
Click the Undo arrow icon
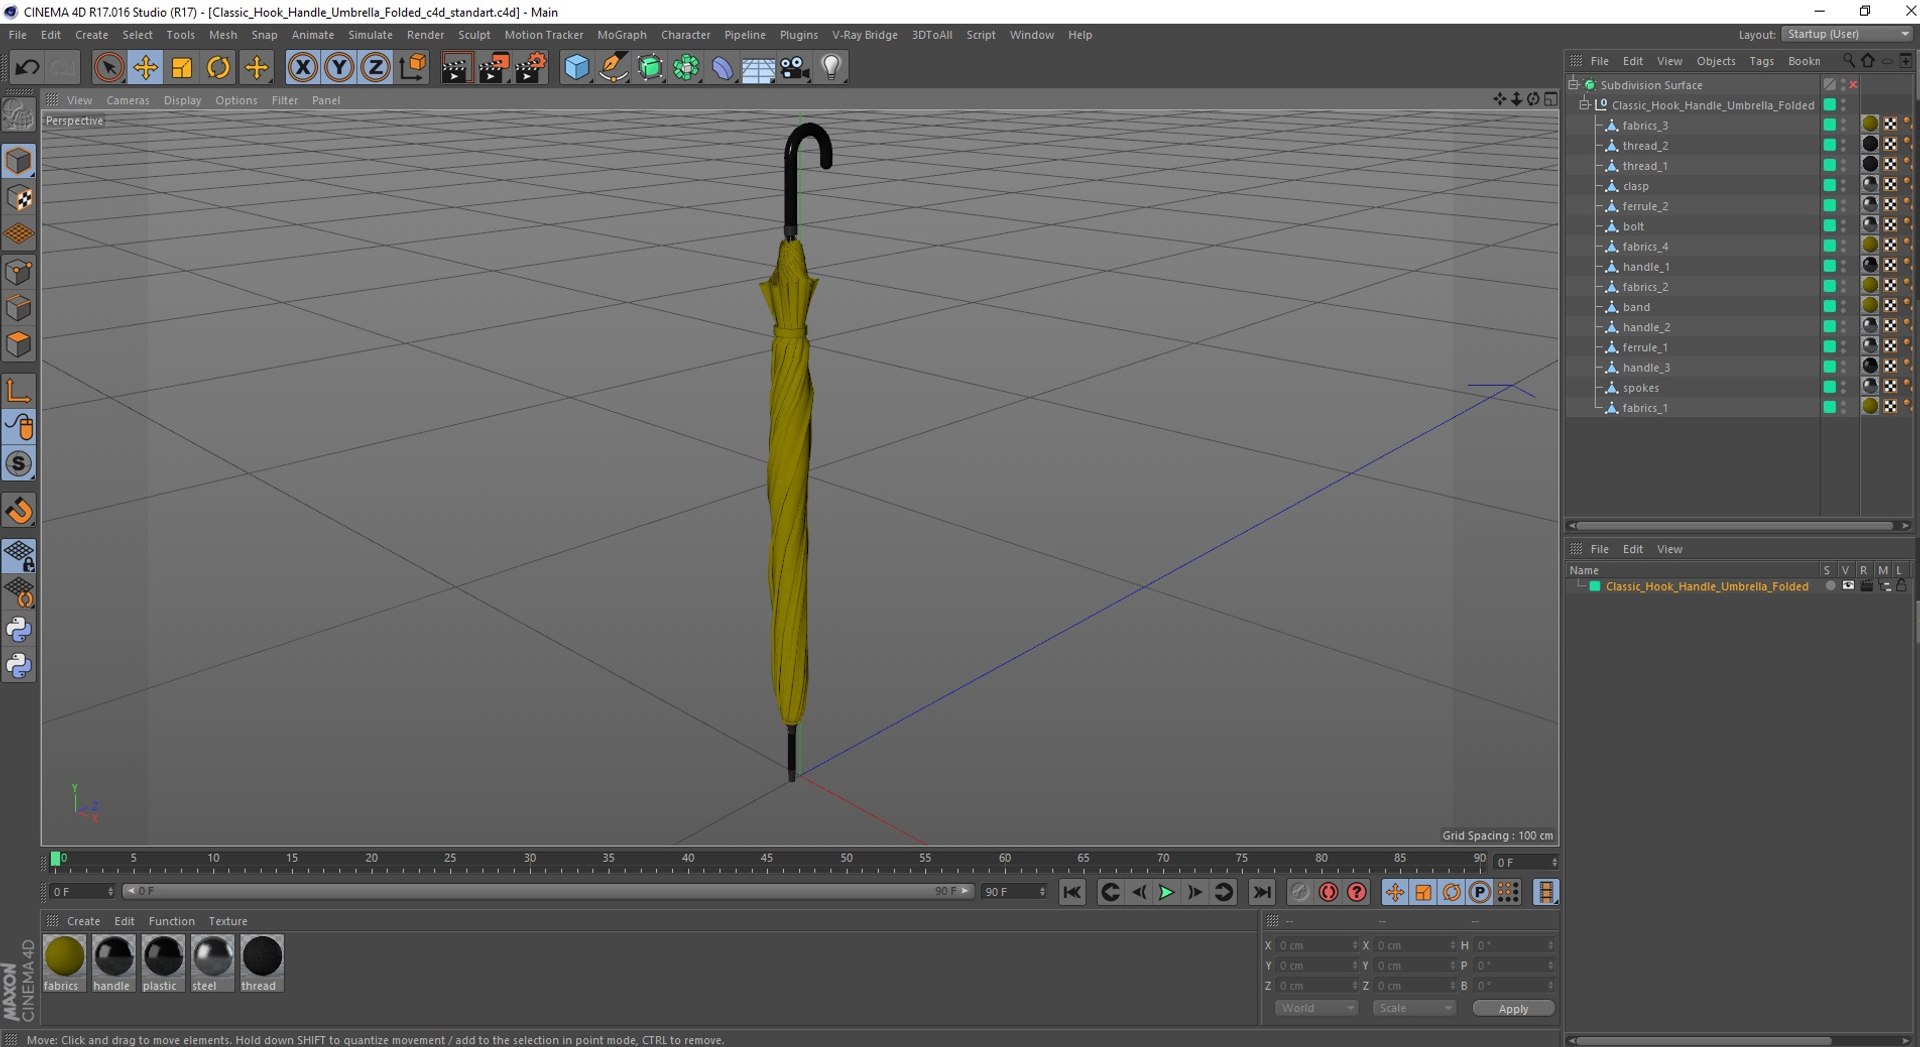click(27, 67)
